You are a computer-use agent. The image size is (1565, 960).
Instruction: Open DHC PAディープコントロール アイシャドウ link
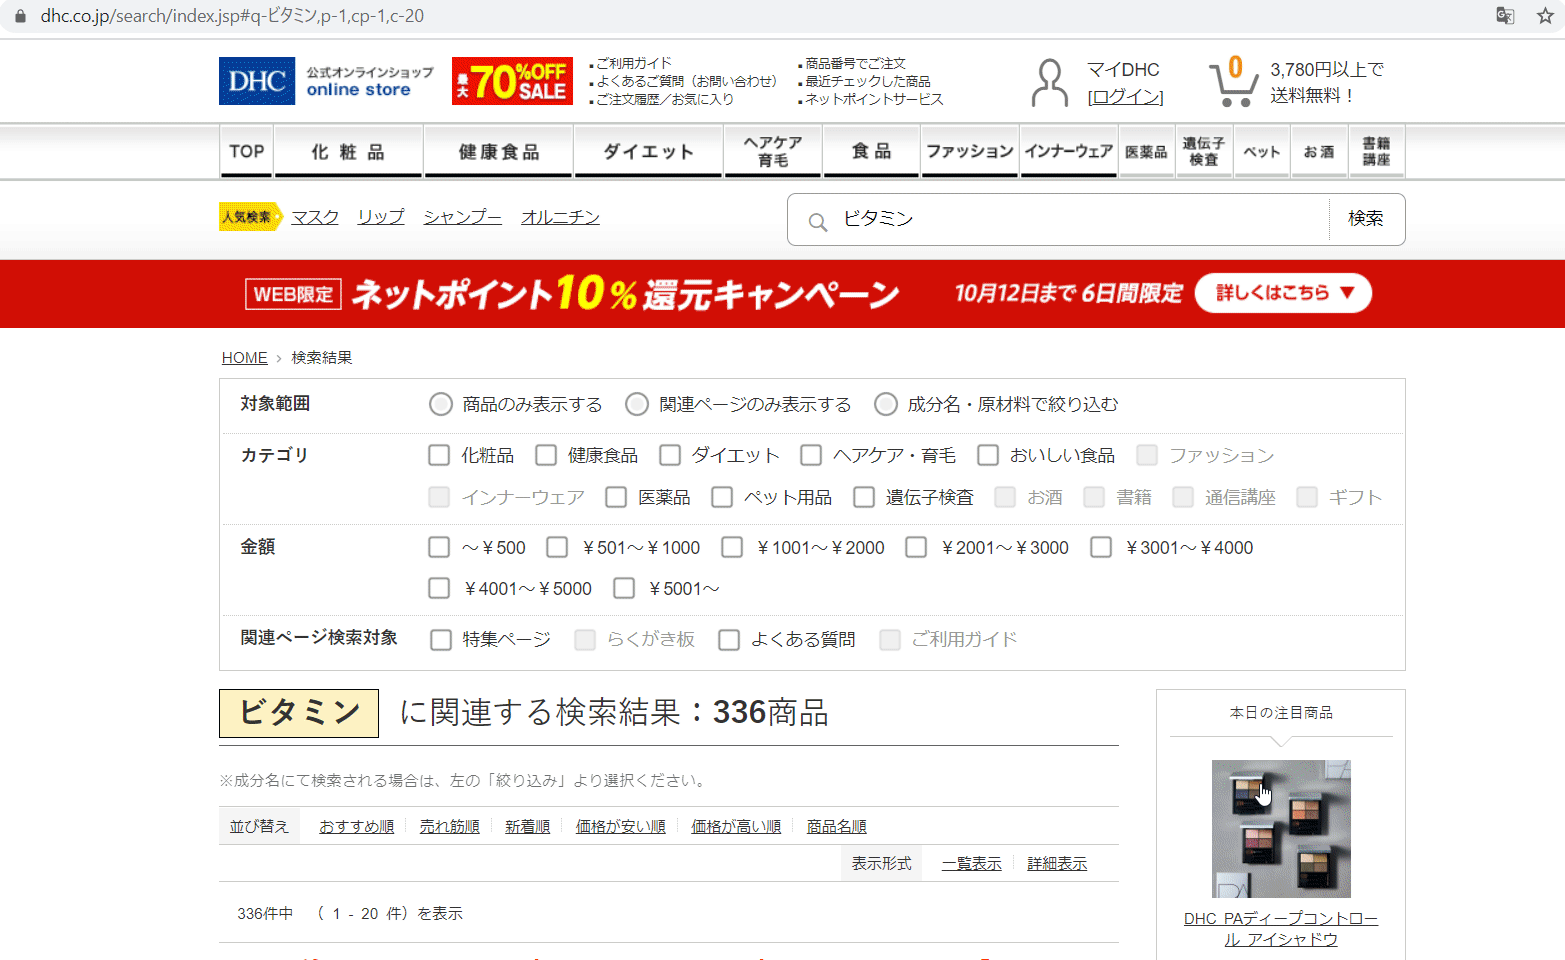[x=1281, y=929]
